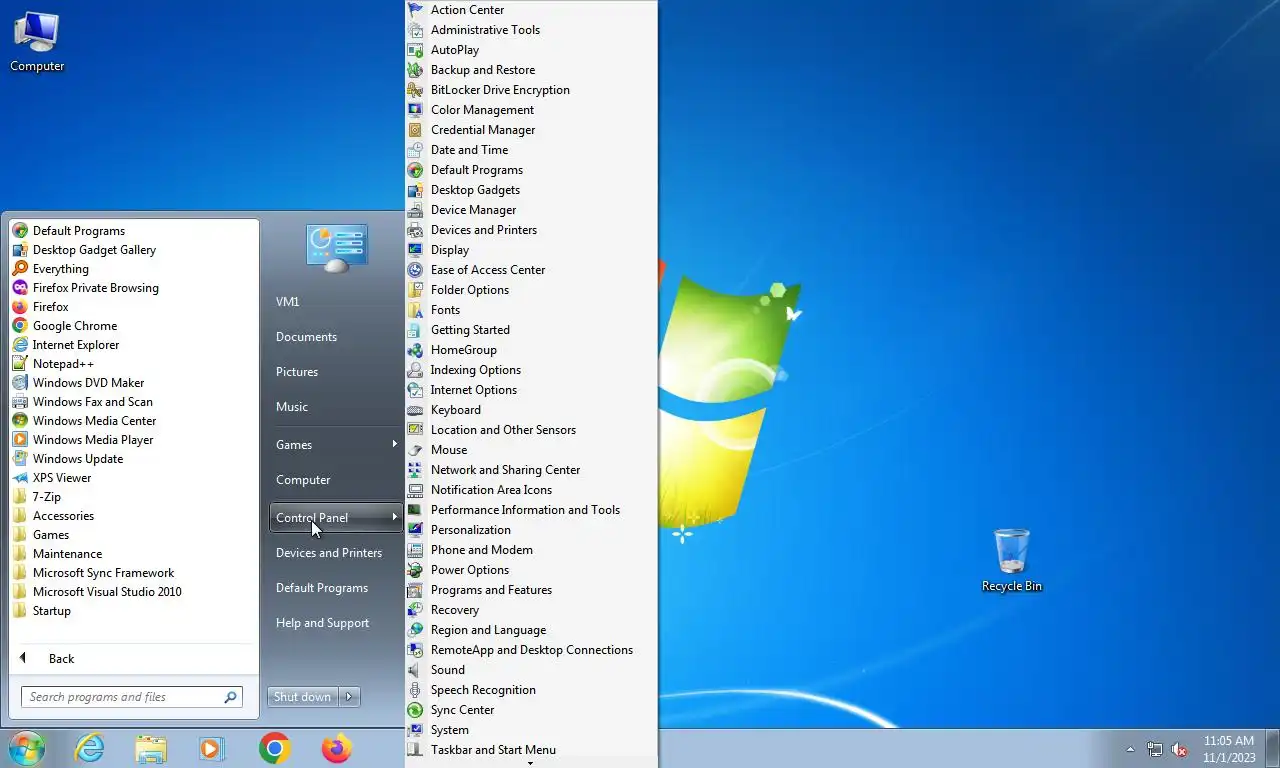Image resolution: width=1280 pixels, height=768 pixels.
Task: Open Internet Options icon
Action: click(x=415, y=390)
